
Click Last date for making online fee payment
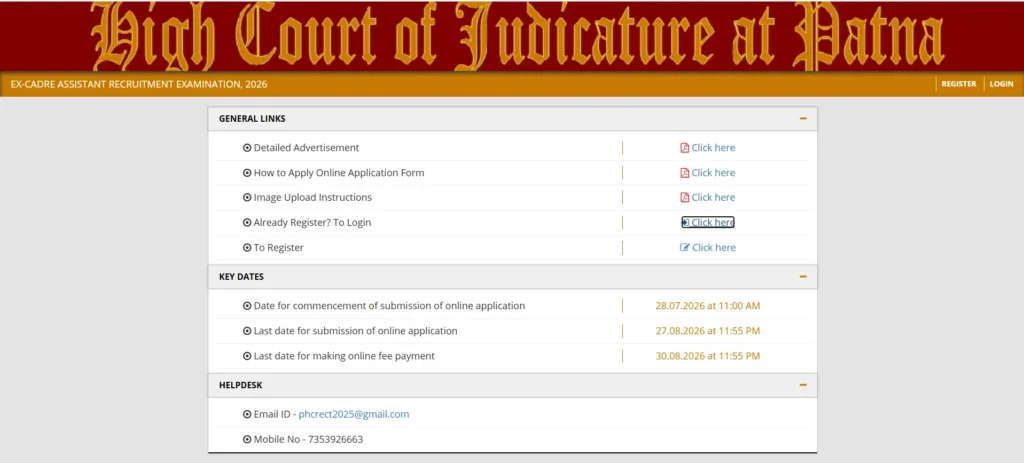[x=344, y=356]
